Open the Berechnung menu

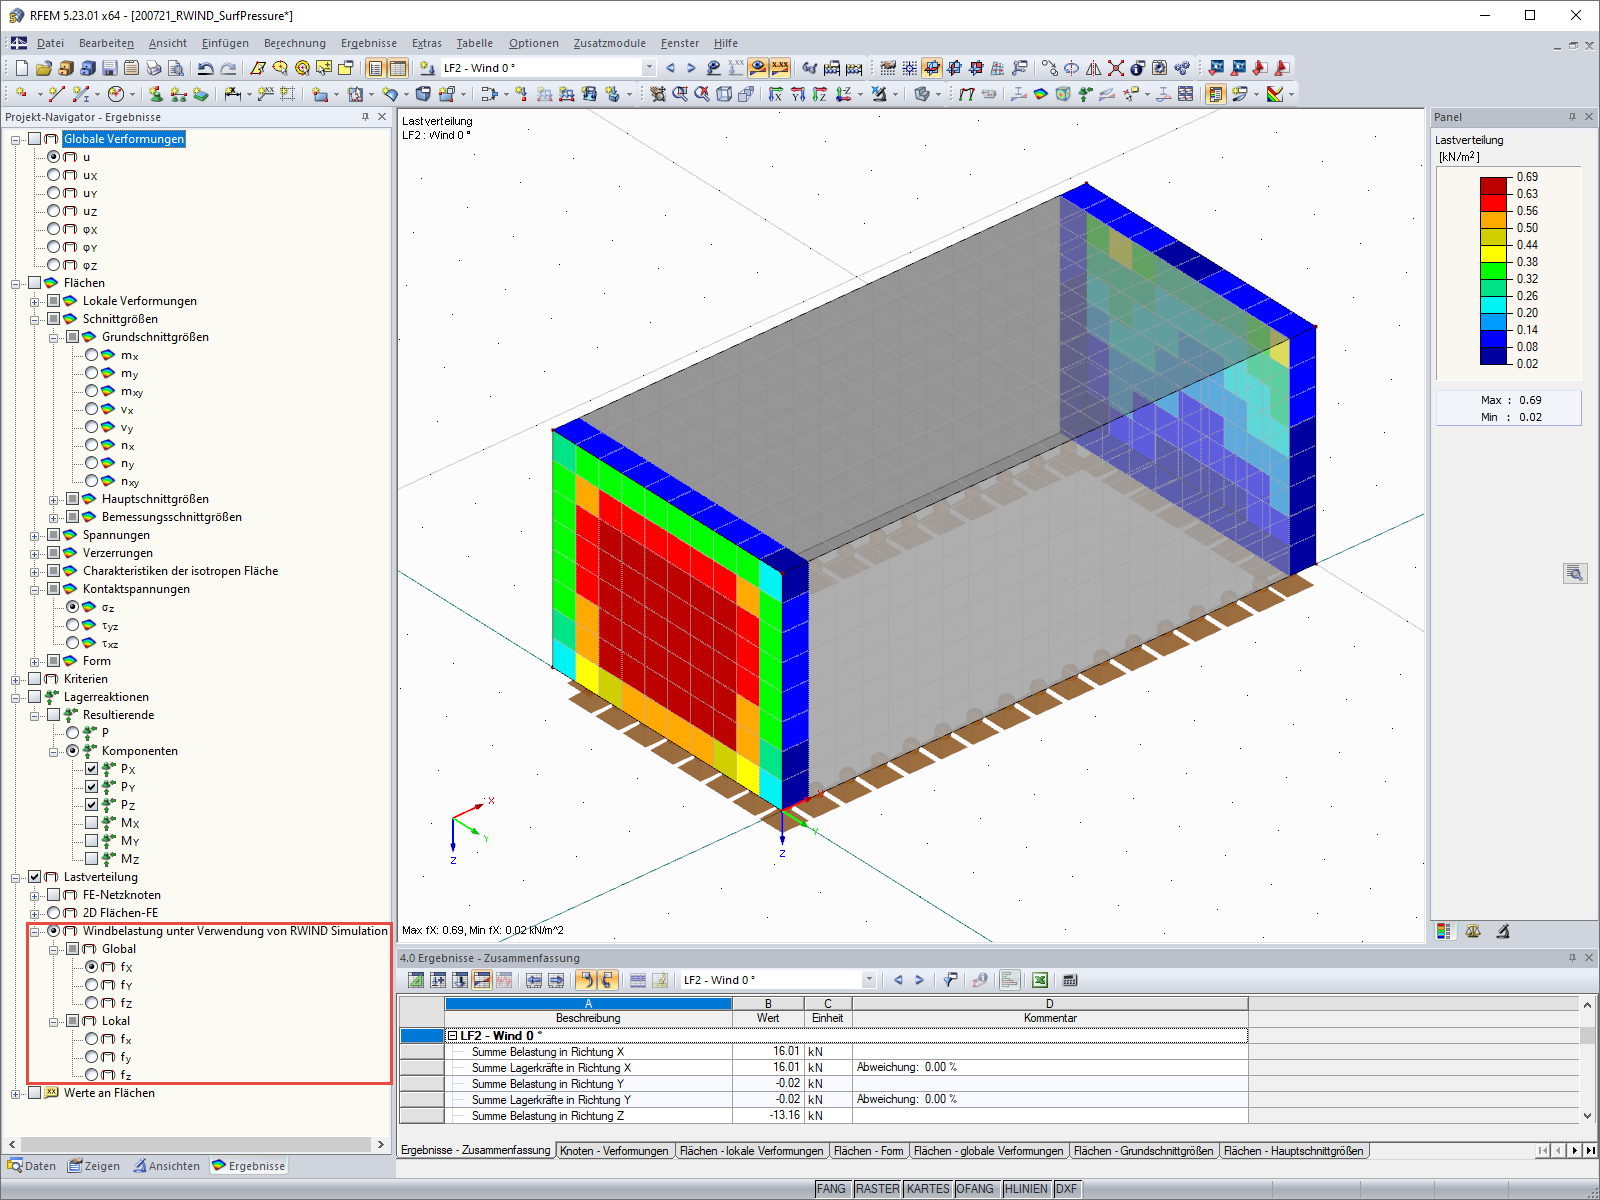click(294, 43)
